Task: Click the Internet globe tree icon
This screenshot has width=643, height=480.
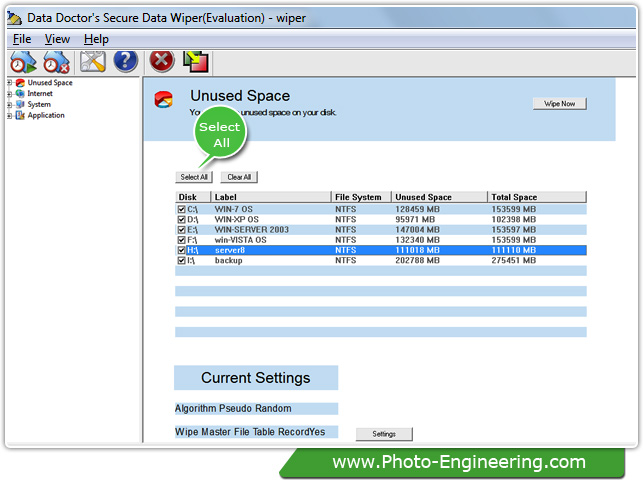Action: pos(20,93)
